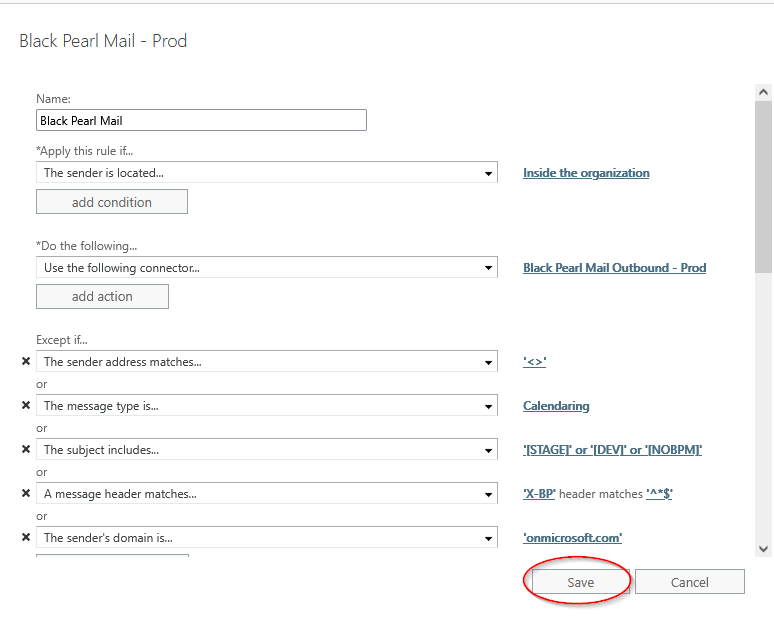
Task: Remove the sender address matches exception
Action: pyautogui.click(x=26, y=362)
